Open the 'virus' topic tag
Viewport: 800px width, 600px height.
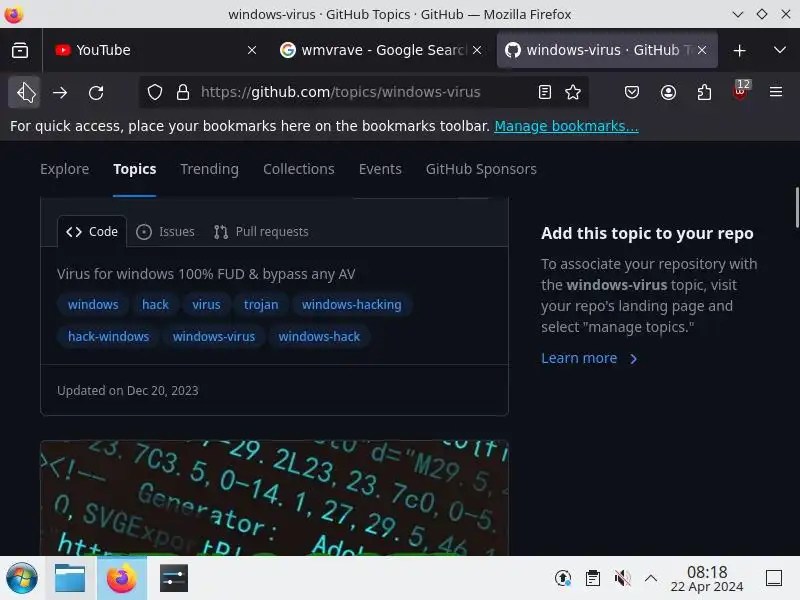[x=206, y=305]
